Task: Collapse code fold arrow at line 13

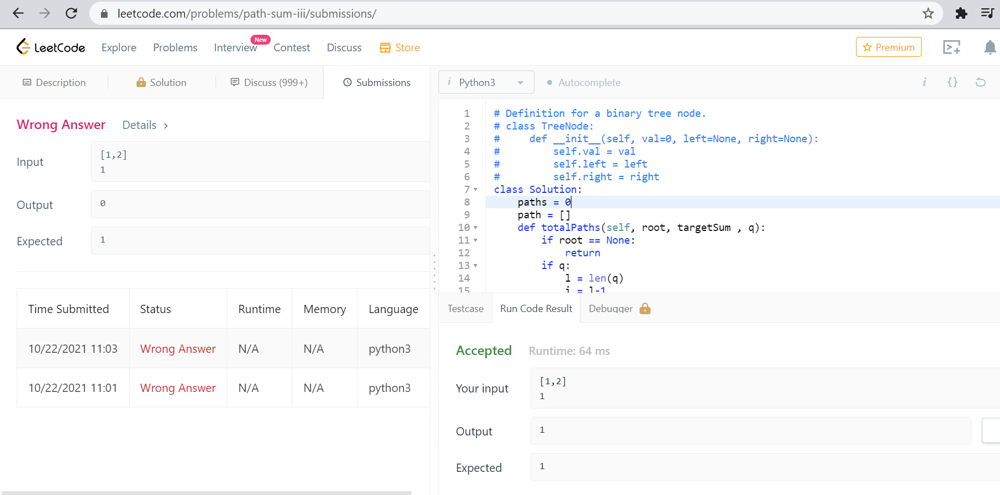Action: point(475,266)
